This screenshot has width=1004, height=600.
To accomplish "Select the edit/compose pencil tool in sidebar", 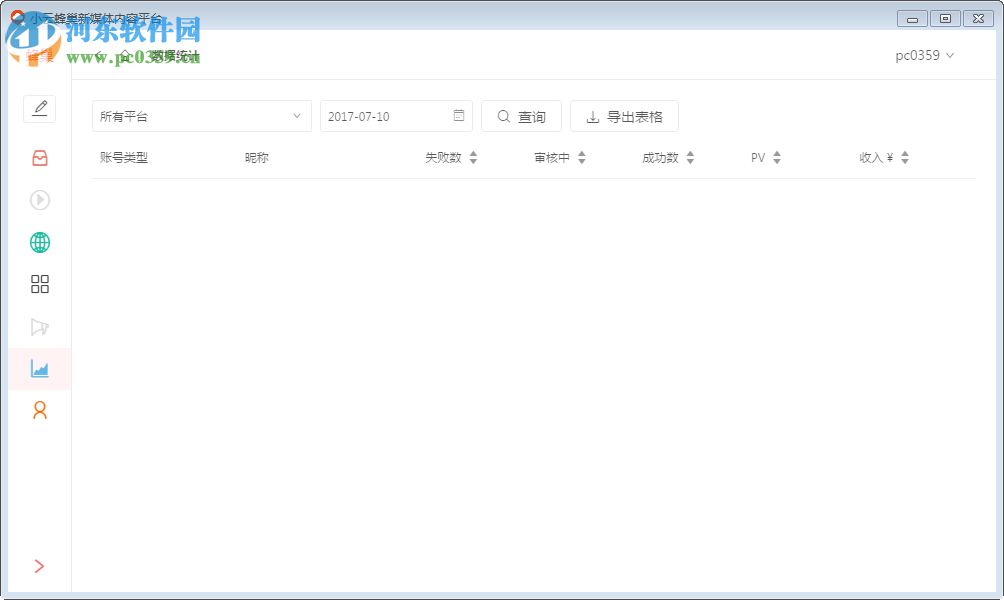I will coord(40,108).
